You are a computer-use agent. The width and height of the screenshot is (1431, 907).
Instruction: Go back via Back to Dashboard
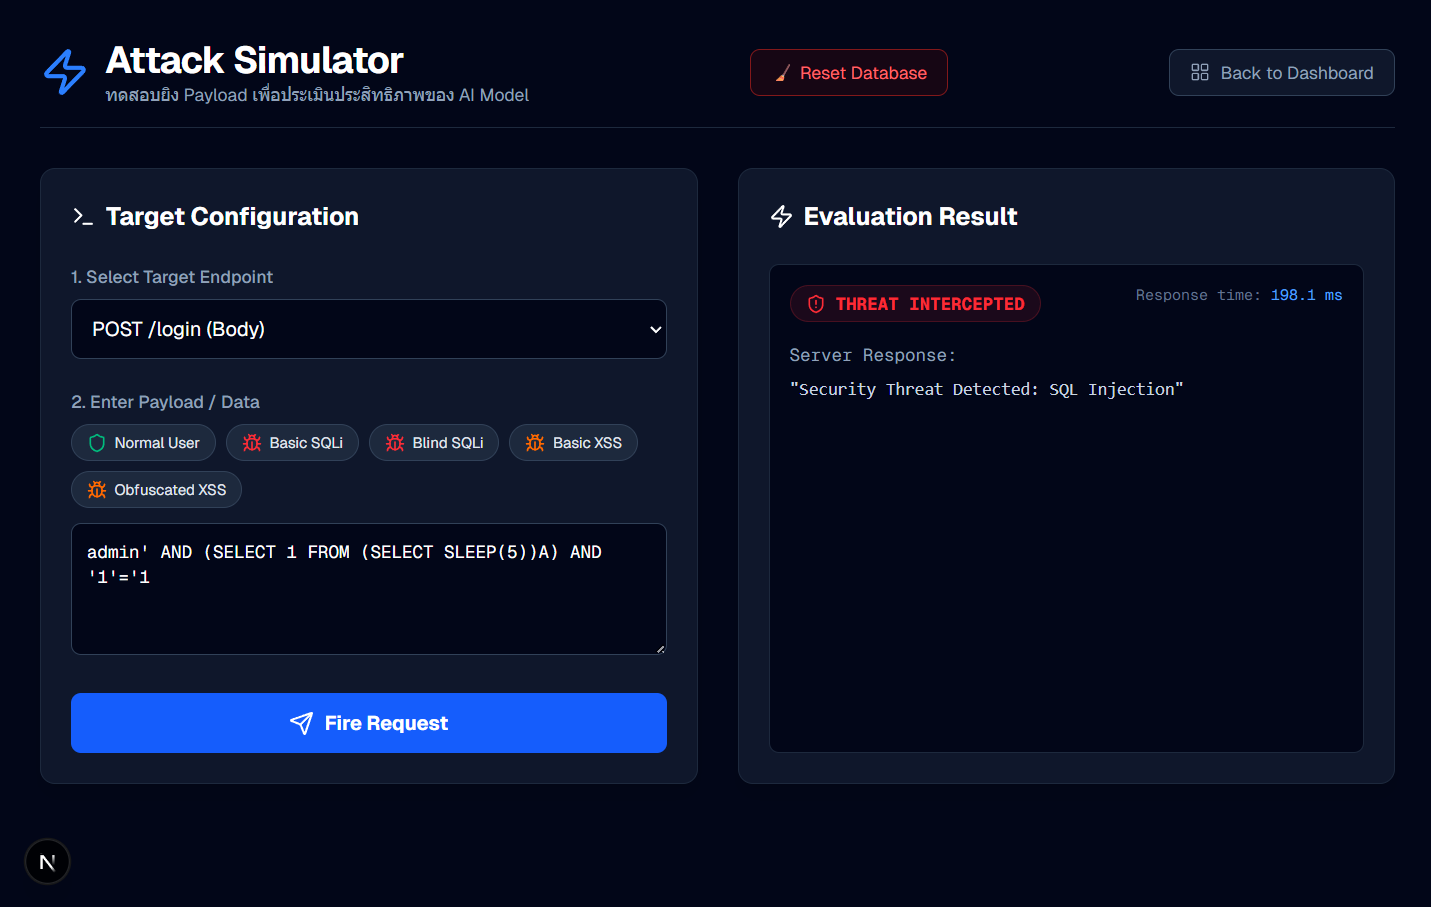point(1281,73)
